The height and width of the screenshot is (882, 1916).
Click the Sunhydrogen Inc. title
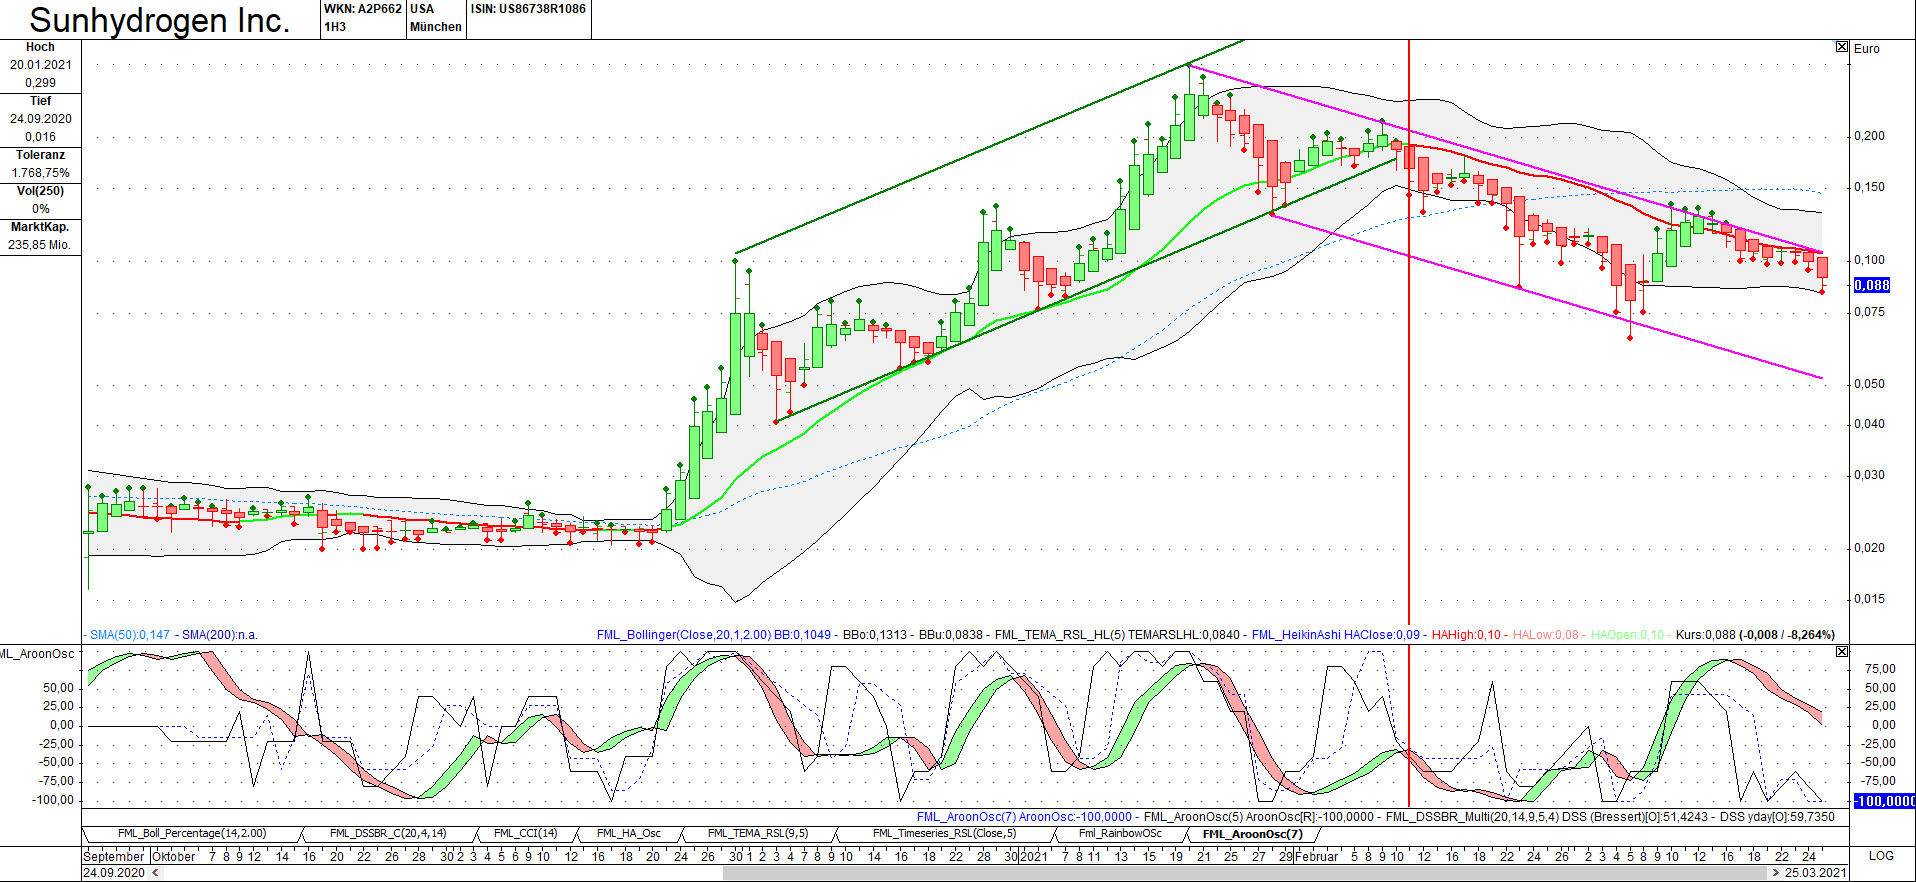coord(160,20)
